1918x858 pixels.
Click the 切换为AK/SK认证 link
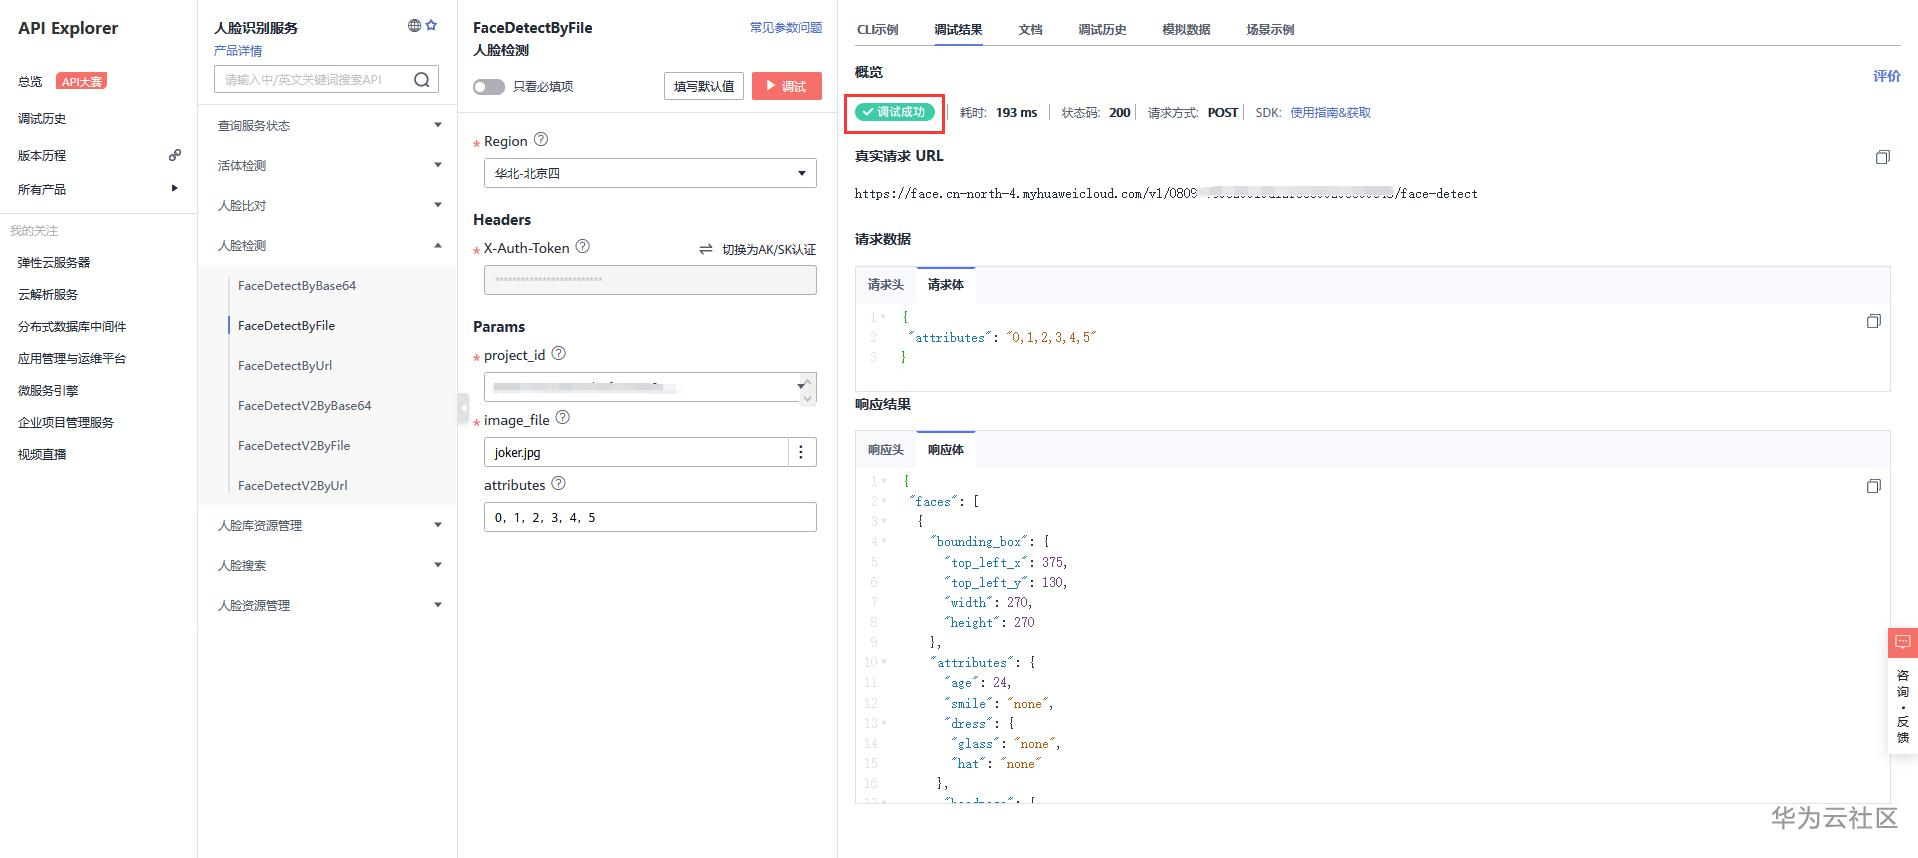769,249
